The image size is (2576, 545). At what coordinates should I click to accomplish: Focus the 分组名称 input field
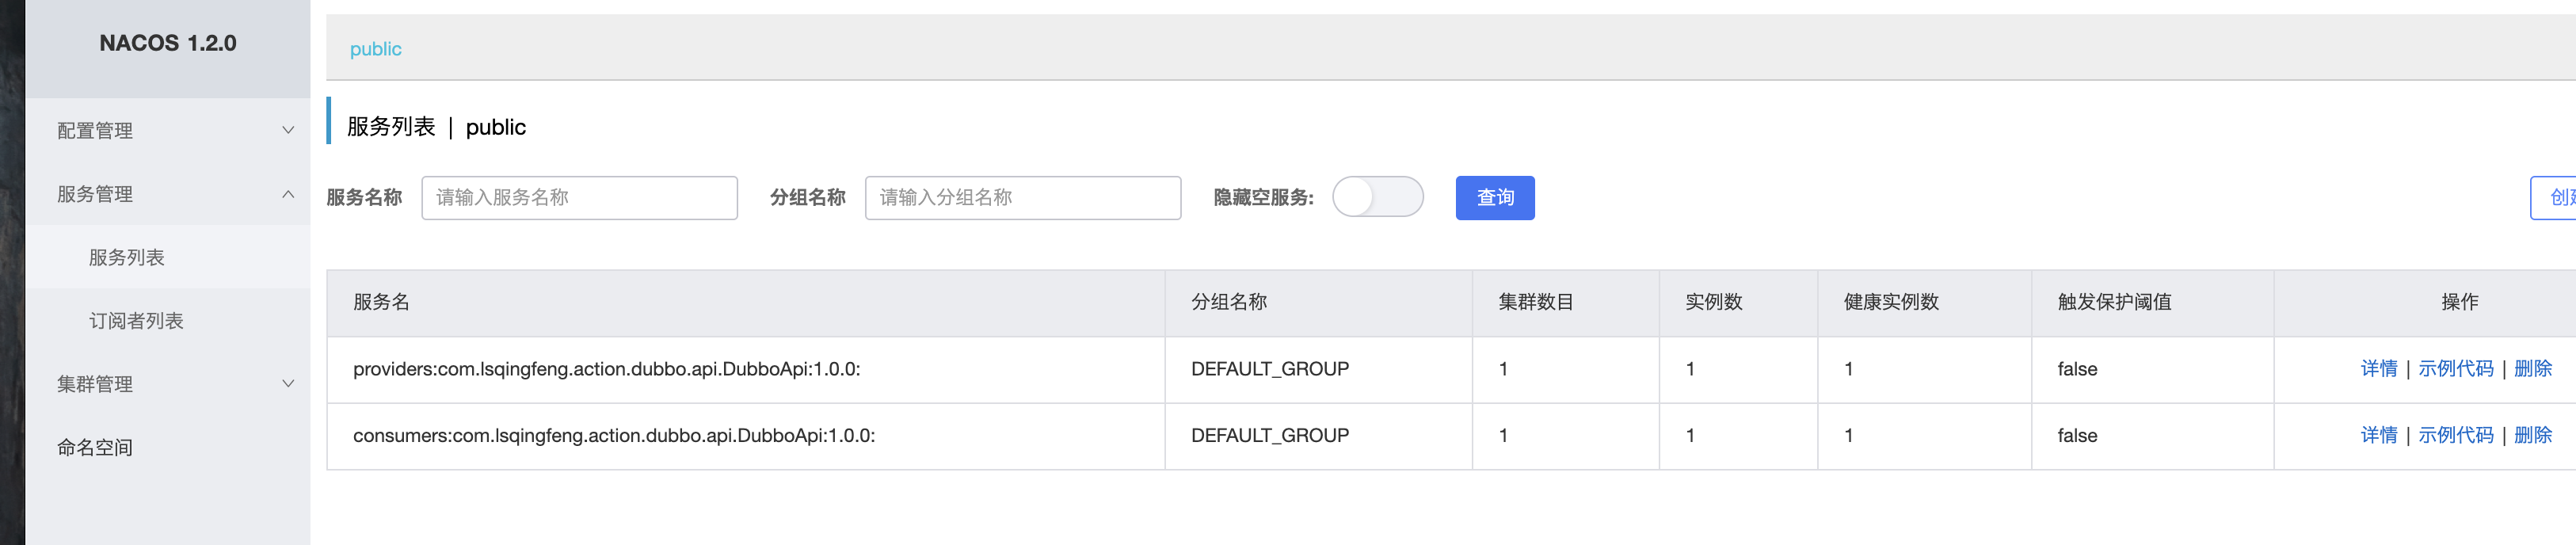[x=1022, y=198]
